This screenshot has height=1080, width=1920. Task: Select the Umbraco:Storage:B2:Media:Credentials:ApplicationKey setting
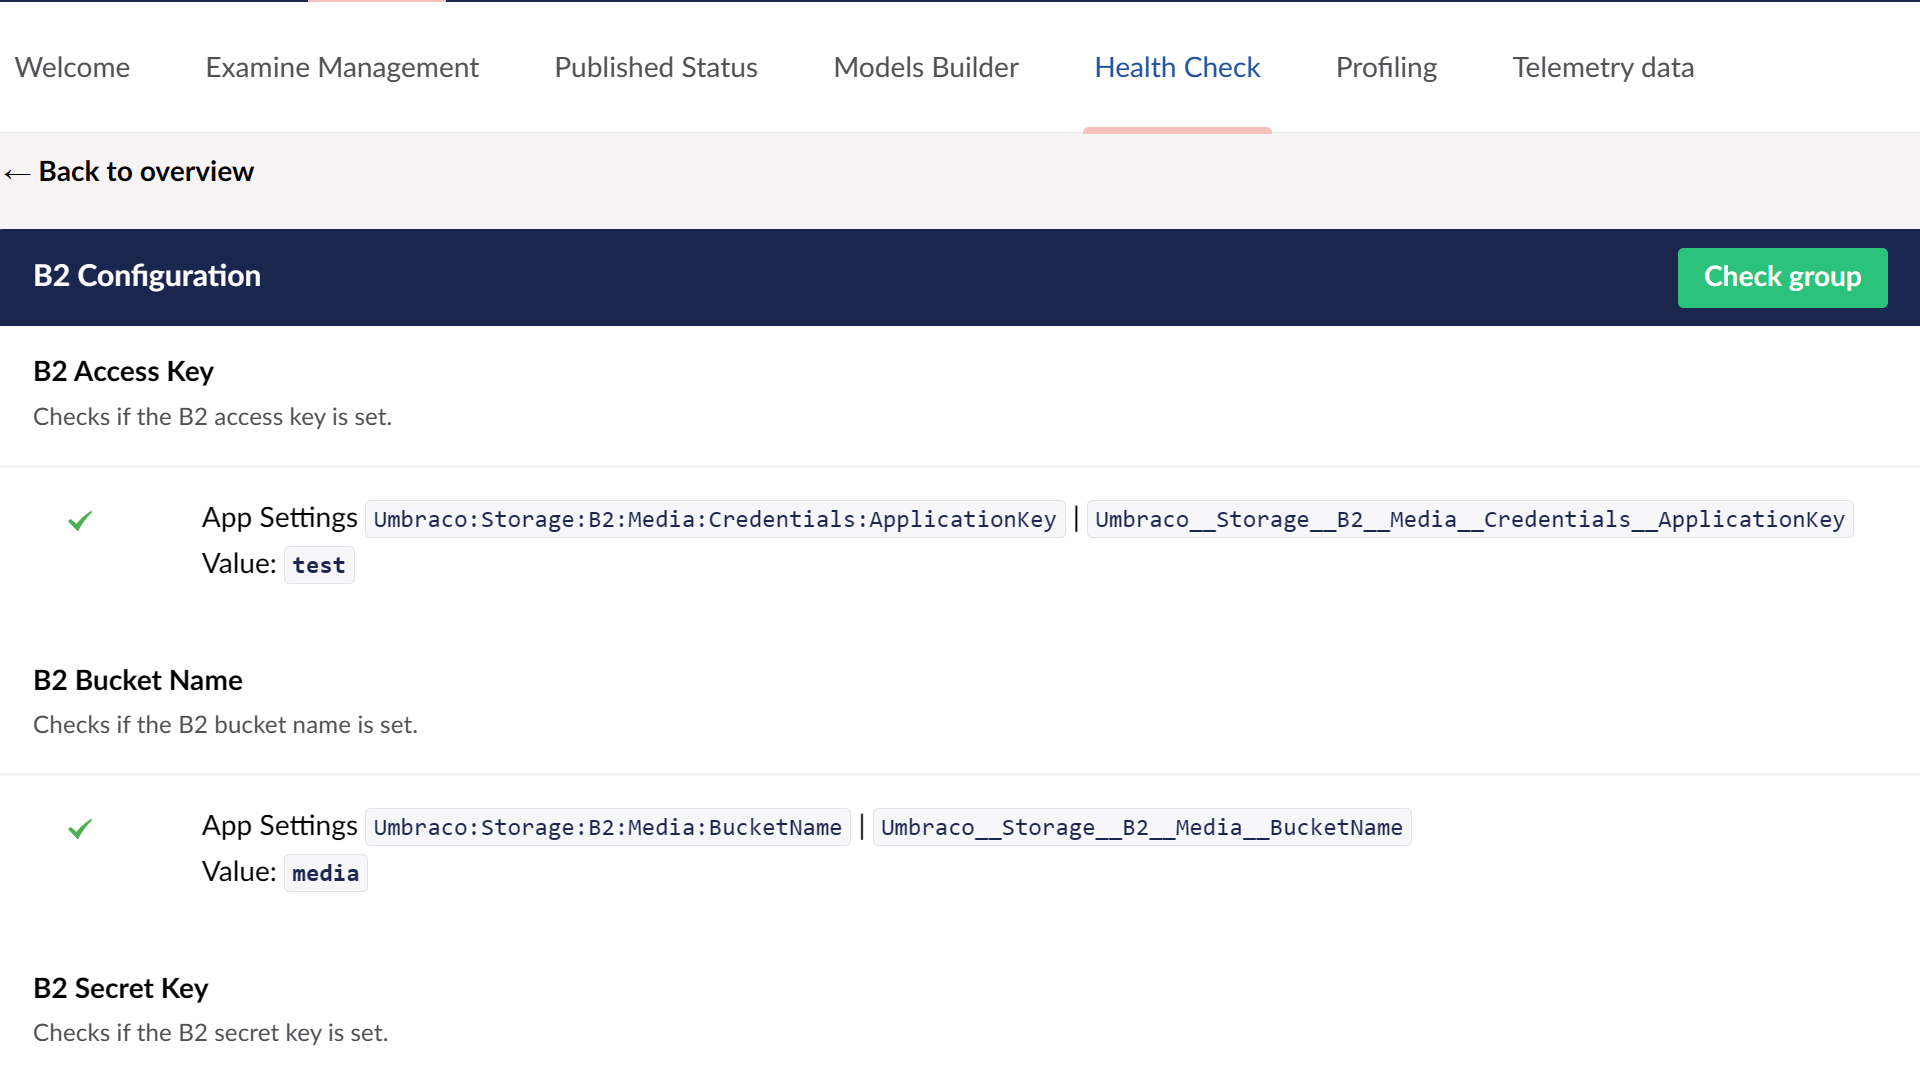point(714,519)
